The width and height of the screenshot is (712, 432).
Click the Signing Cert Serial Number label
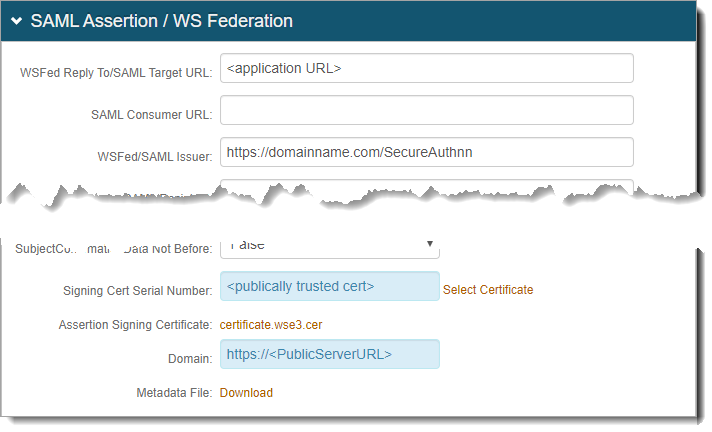pyautogui.click(x=137, y=291)
